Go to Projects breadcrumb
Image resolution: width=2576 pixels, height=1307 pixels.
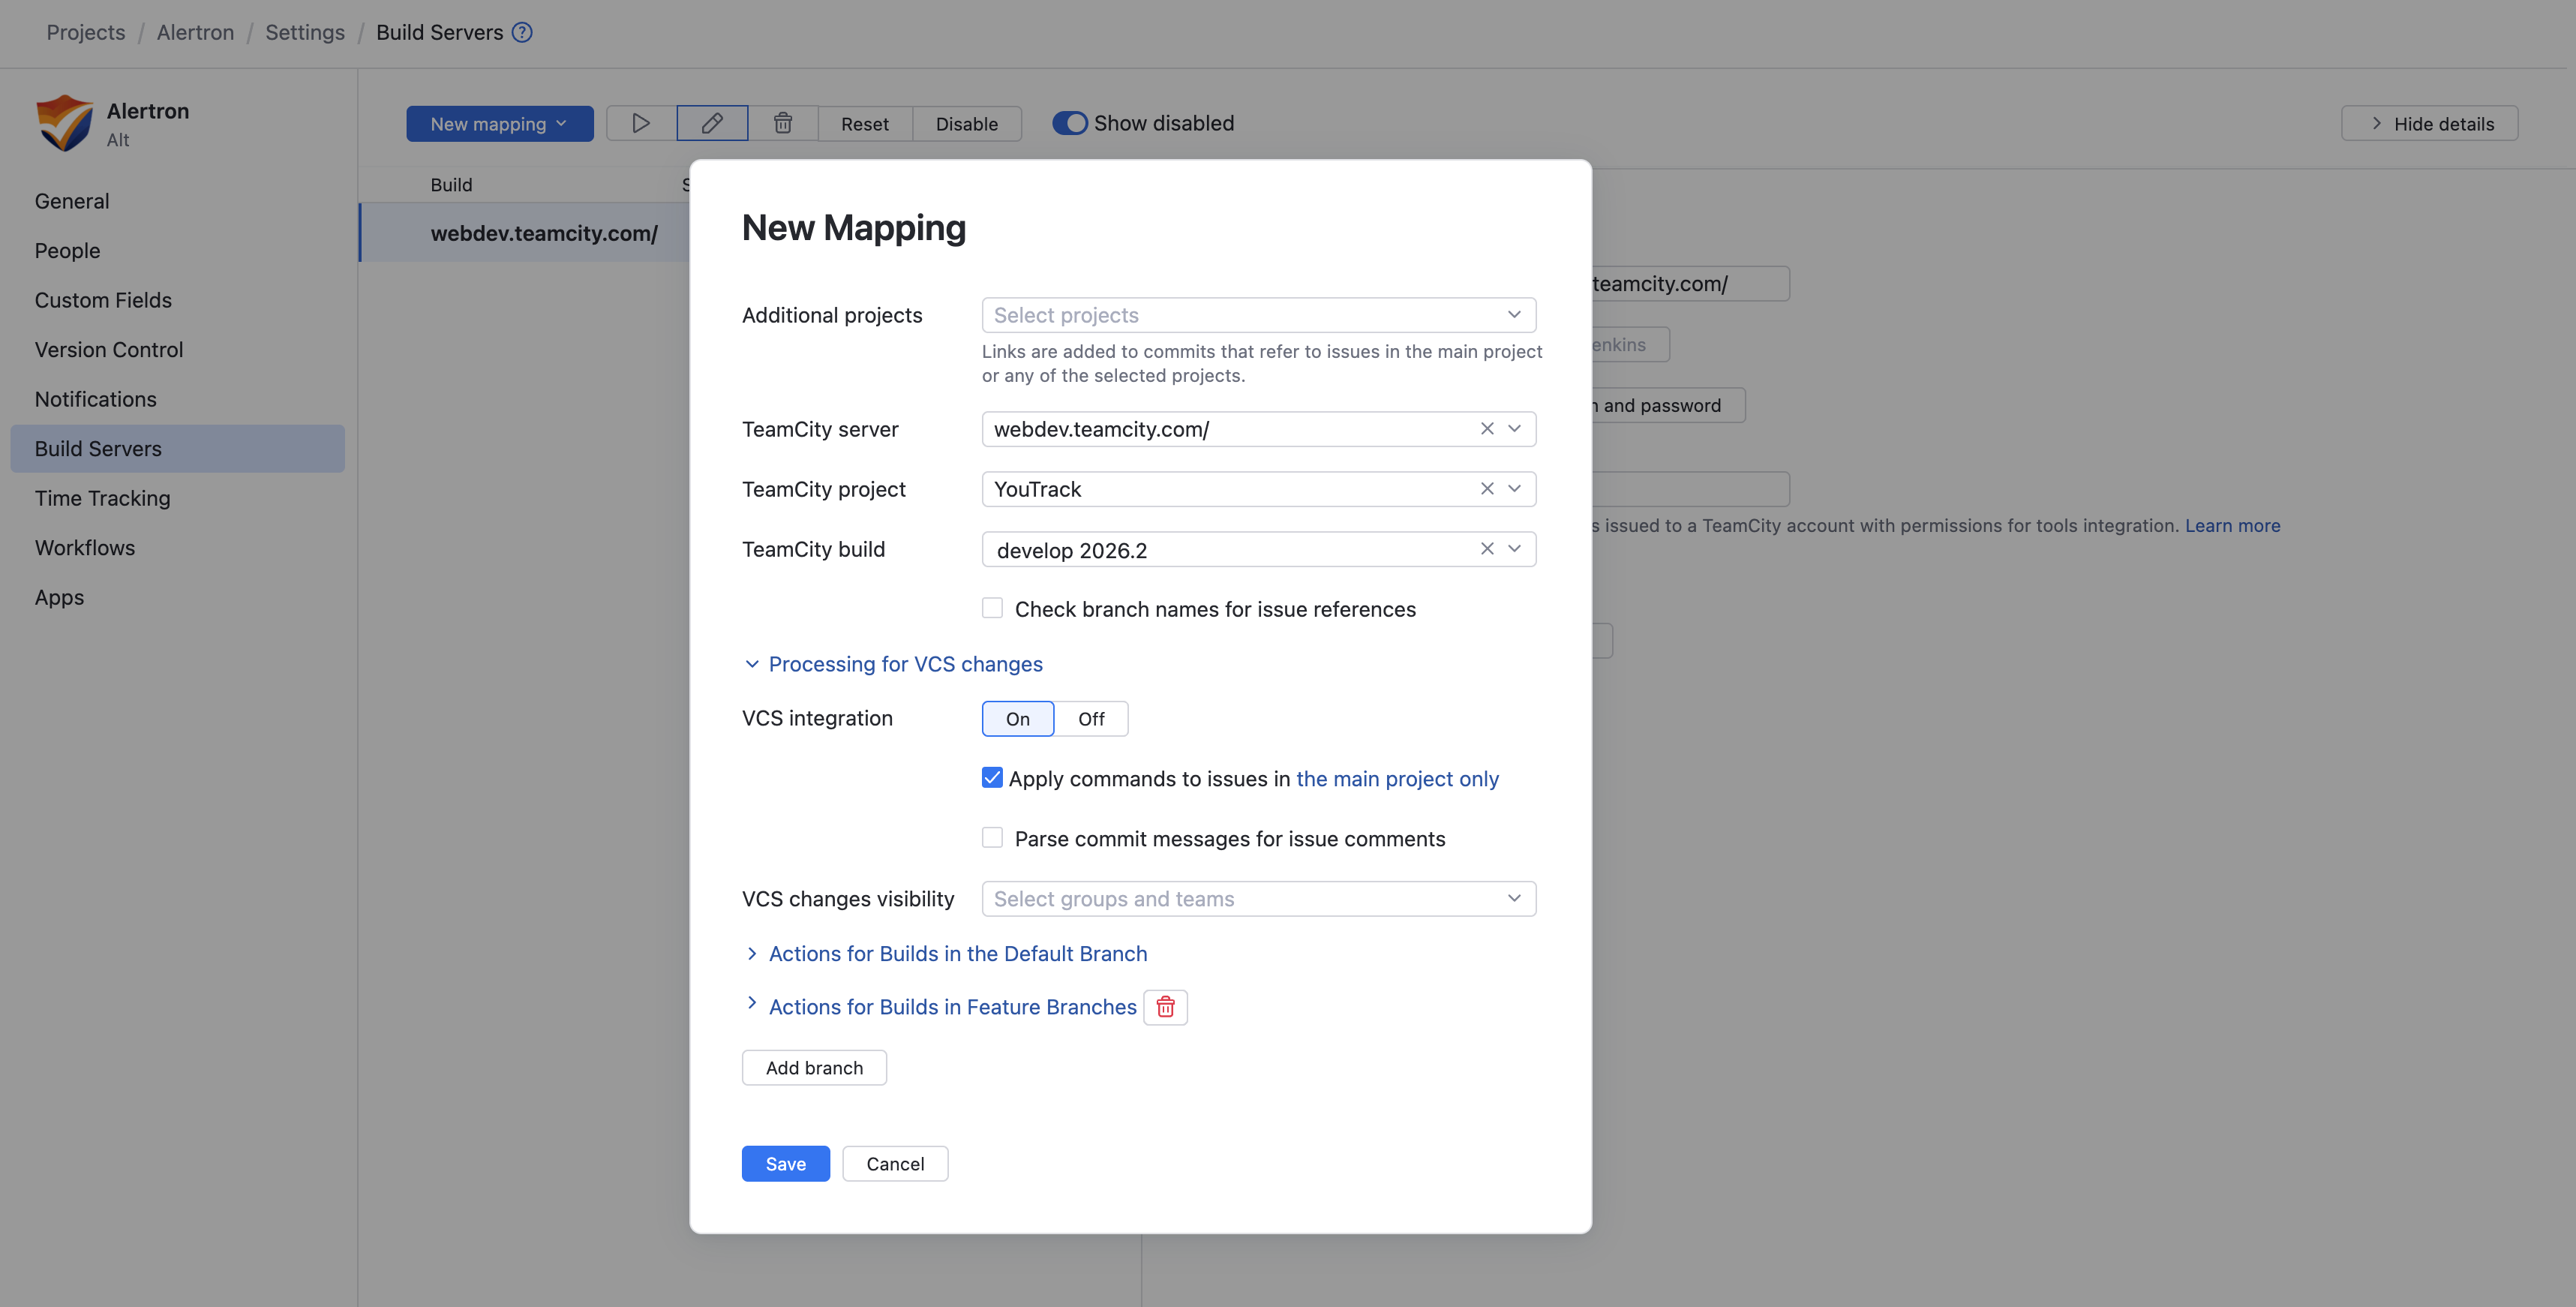pos(86,32)
